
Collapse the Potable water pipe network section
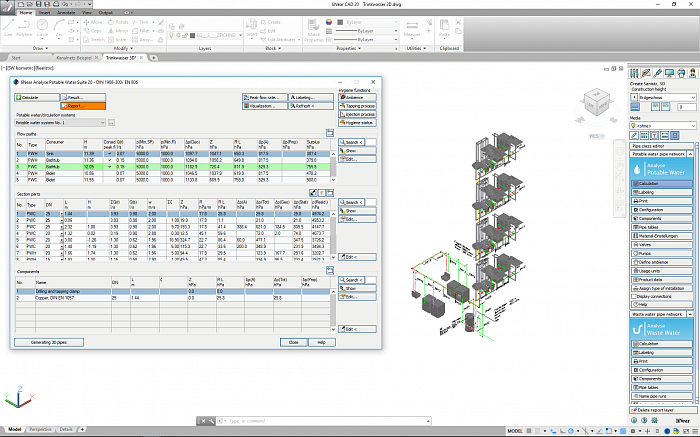tap(690, 154)
